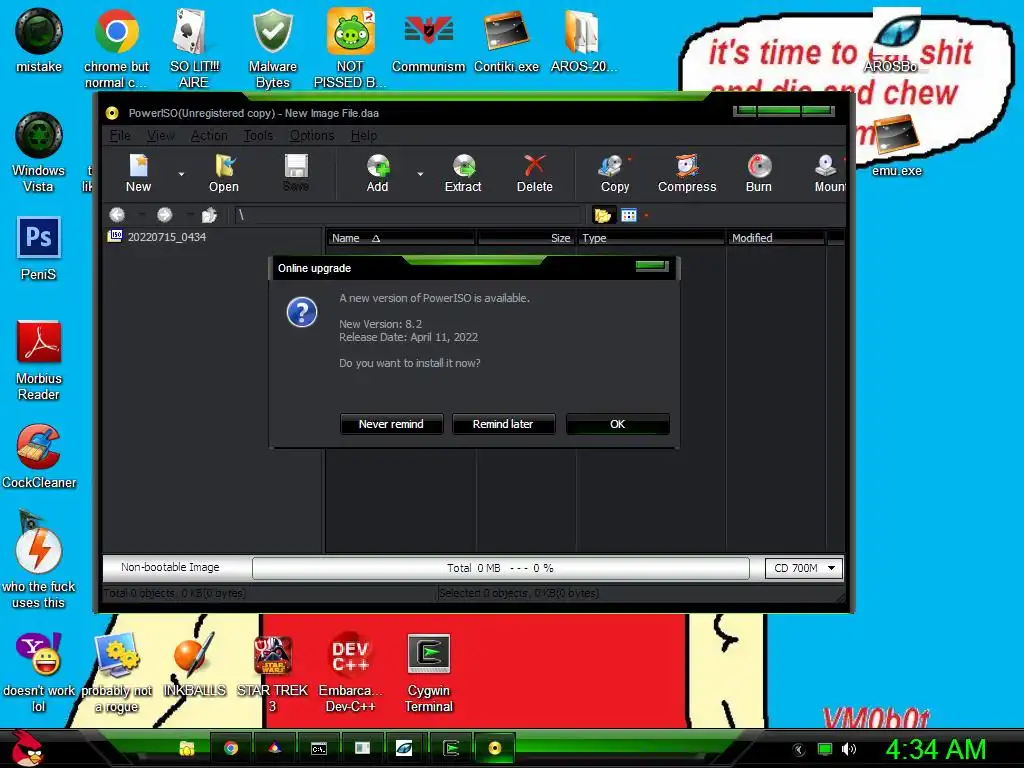
Task: Open NOT PISSED B... Angry Birds icon
Action: point(351,49)
